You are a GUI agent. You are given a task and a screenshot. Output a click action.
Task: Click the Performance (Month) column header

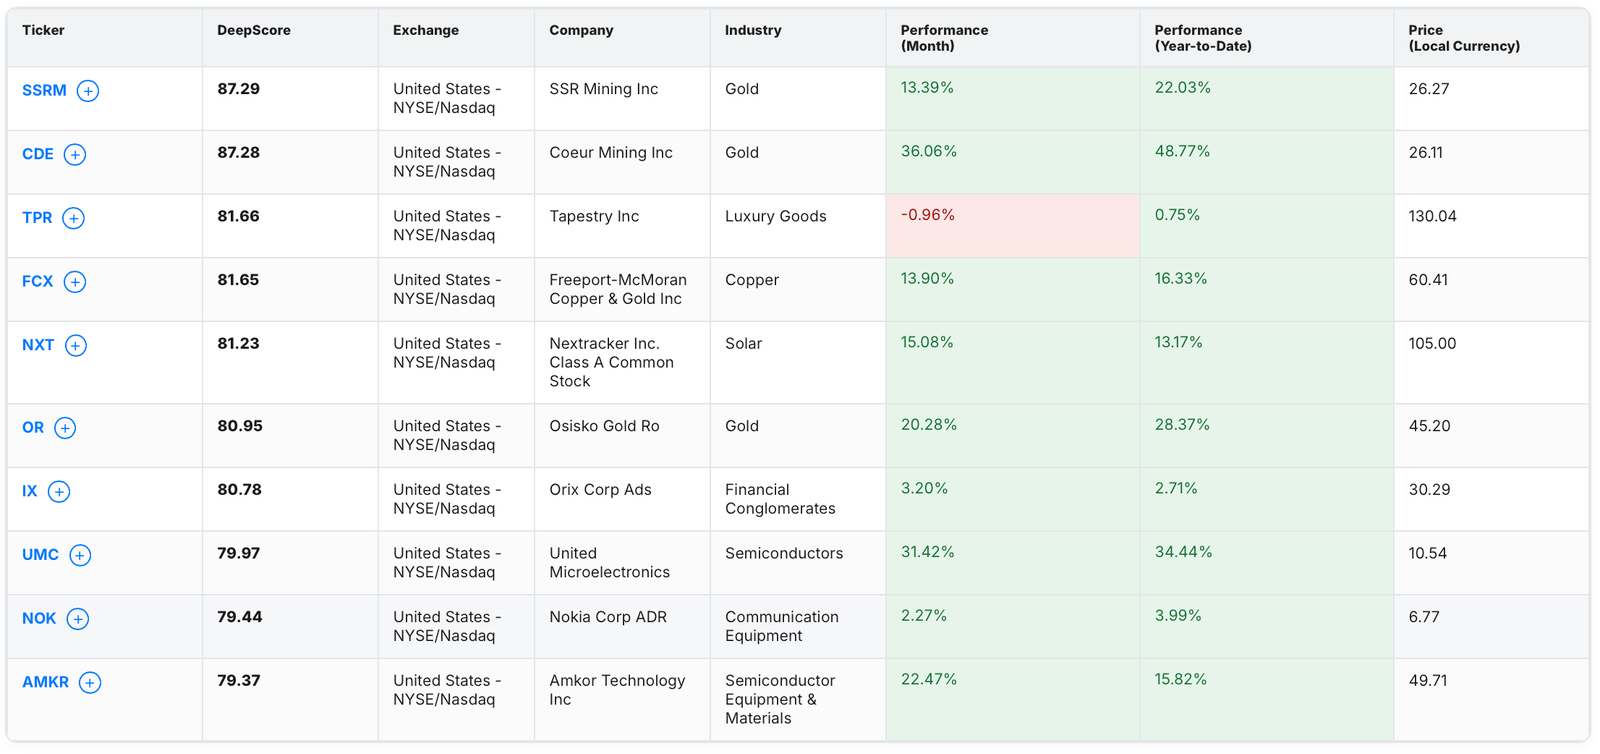coord(944,38)
